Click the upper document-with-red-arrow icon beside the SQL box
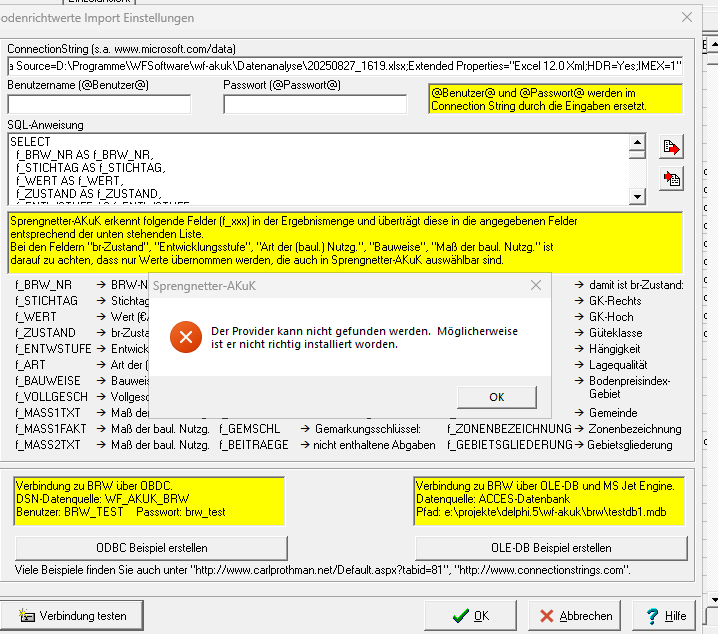 click(671, 147)
